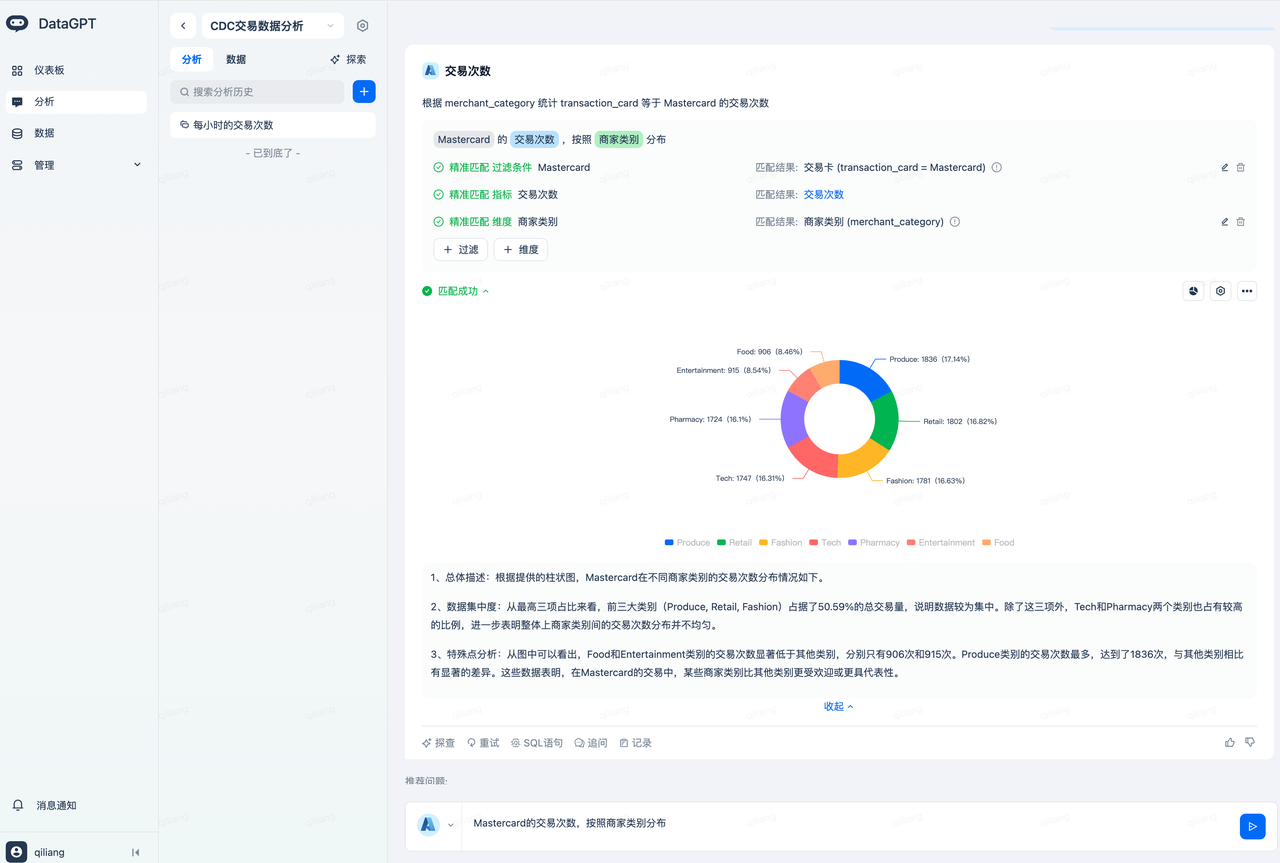Edit the merchant category dimension match
The height and width of the screenshot is (863, 1280).
pos(1224,222)
